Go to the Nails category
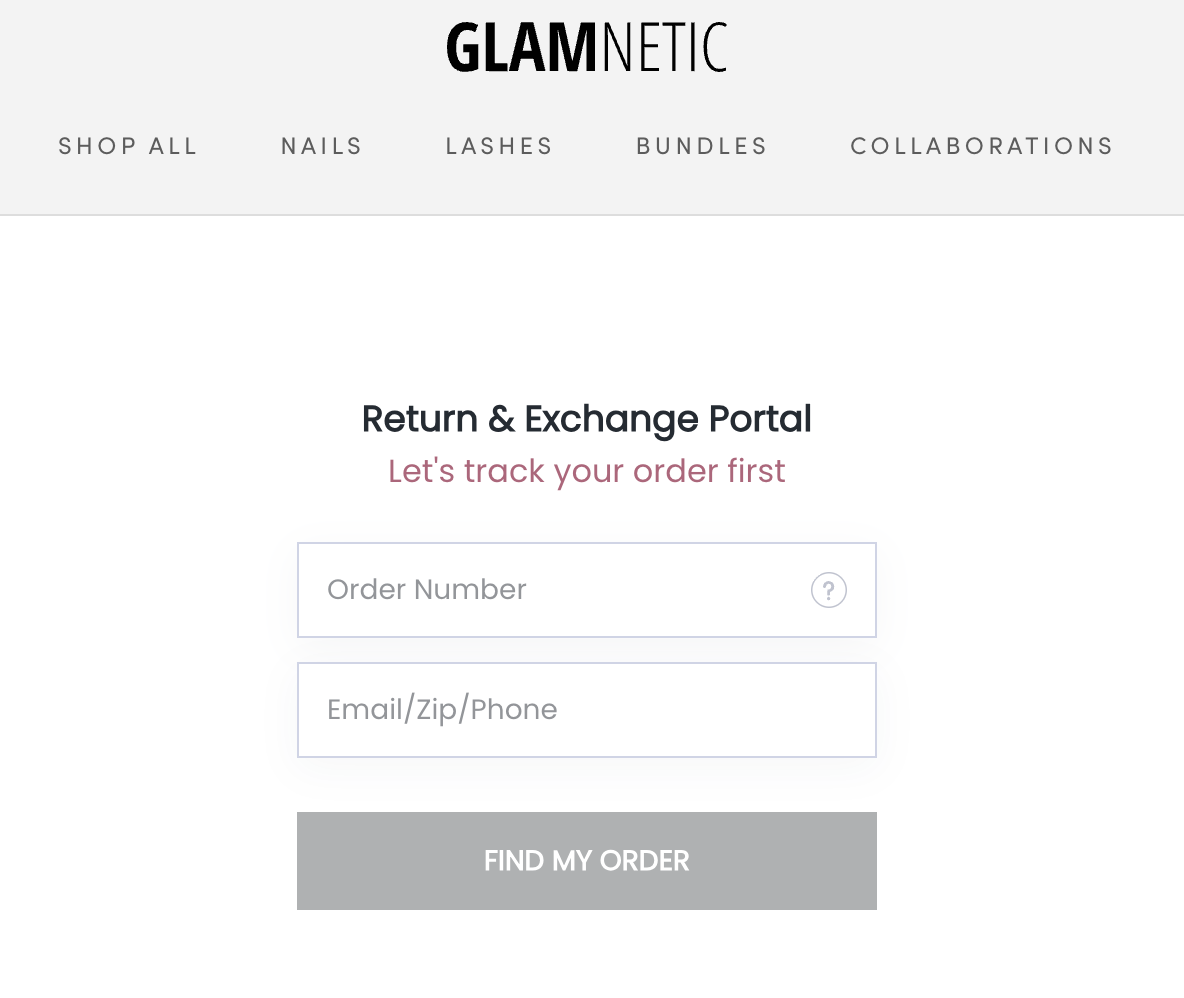This screenshot has height=998, width=1184. coord(322,146)
